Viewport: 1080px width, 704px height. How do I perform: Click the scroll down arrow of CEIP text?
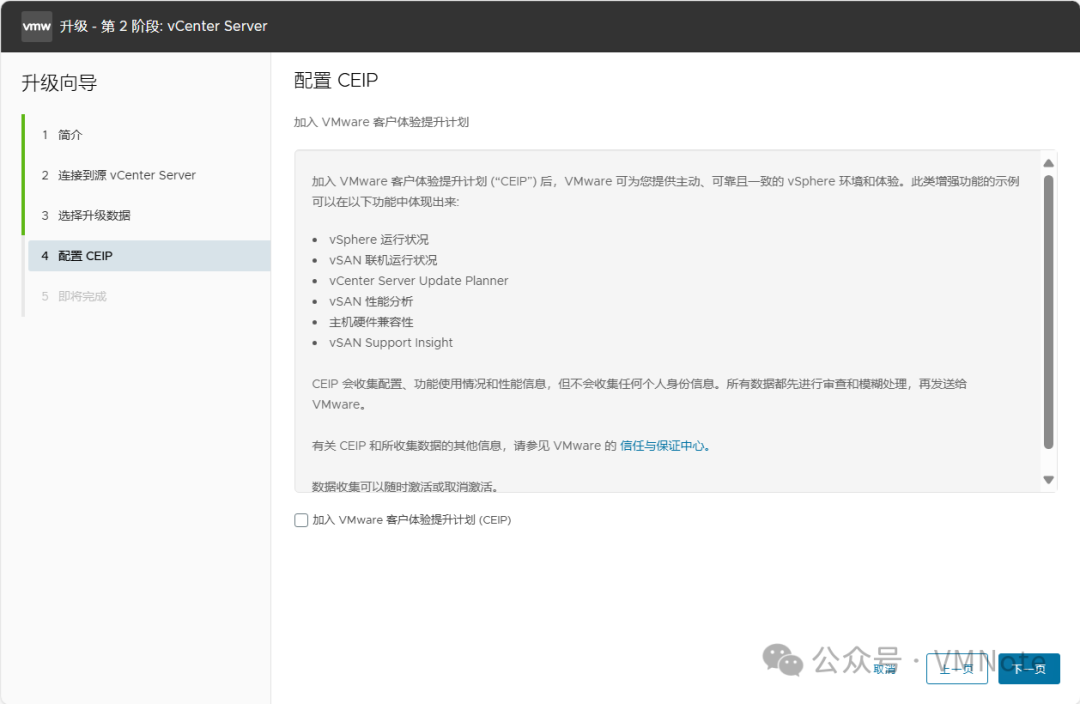pos(1048,479)
